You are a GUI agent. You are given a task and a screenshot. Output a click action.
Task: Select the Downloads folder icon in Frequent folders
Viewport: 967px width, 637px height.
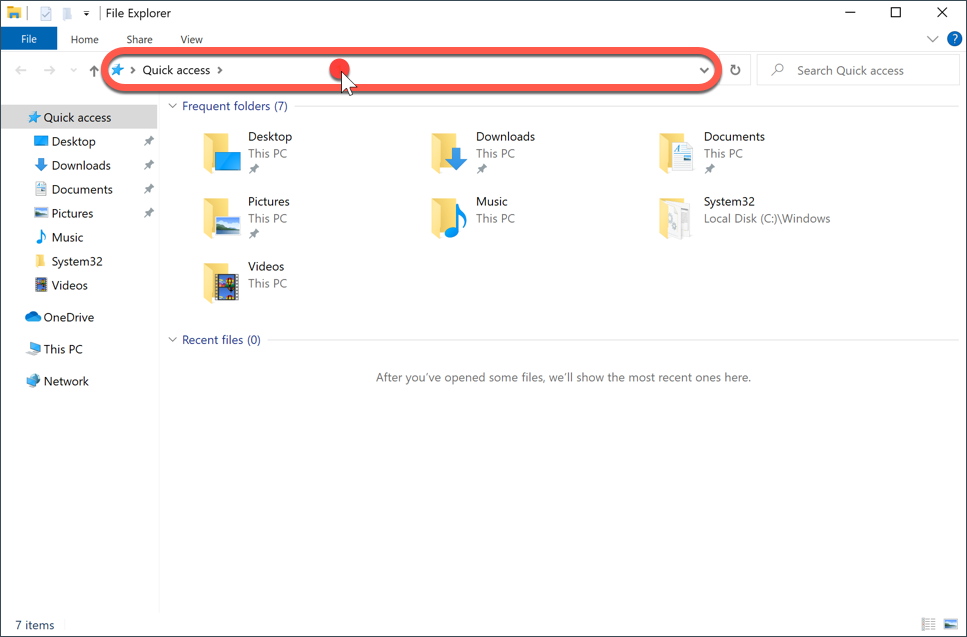450,153
